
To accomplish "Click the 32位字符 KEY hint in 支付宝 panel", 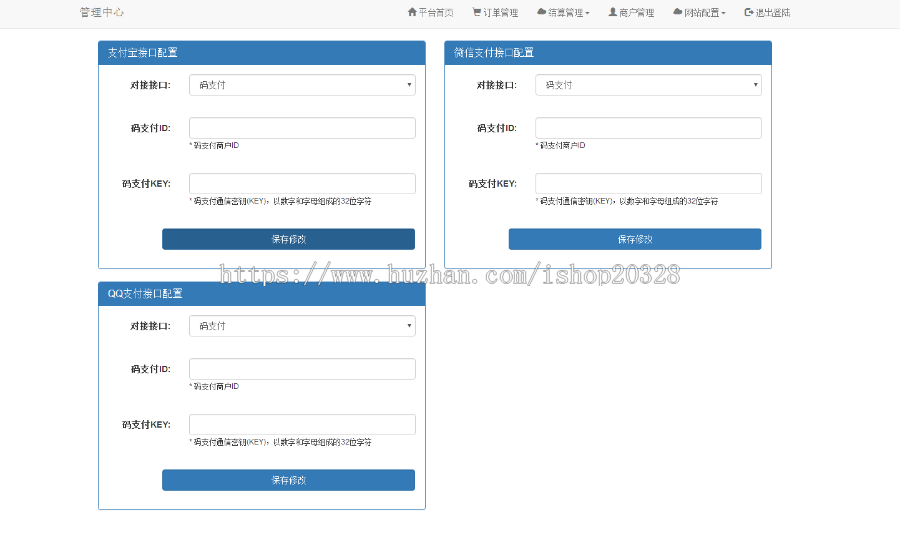I will [x=281, y=201].
